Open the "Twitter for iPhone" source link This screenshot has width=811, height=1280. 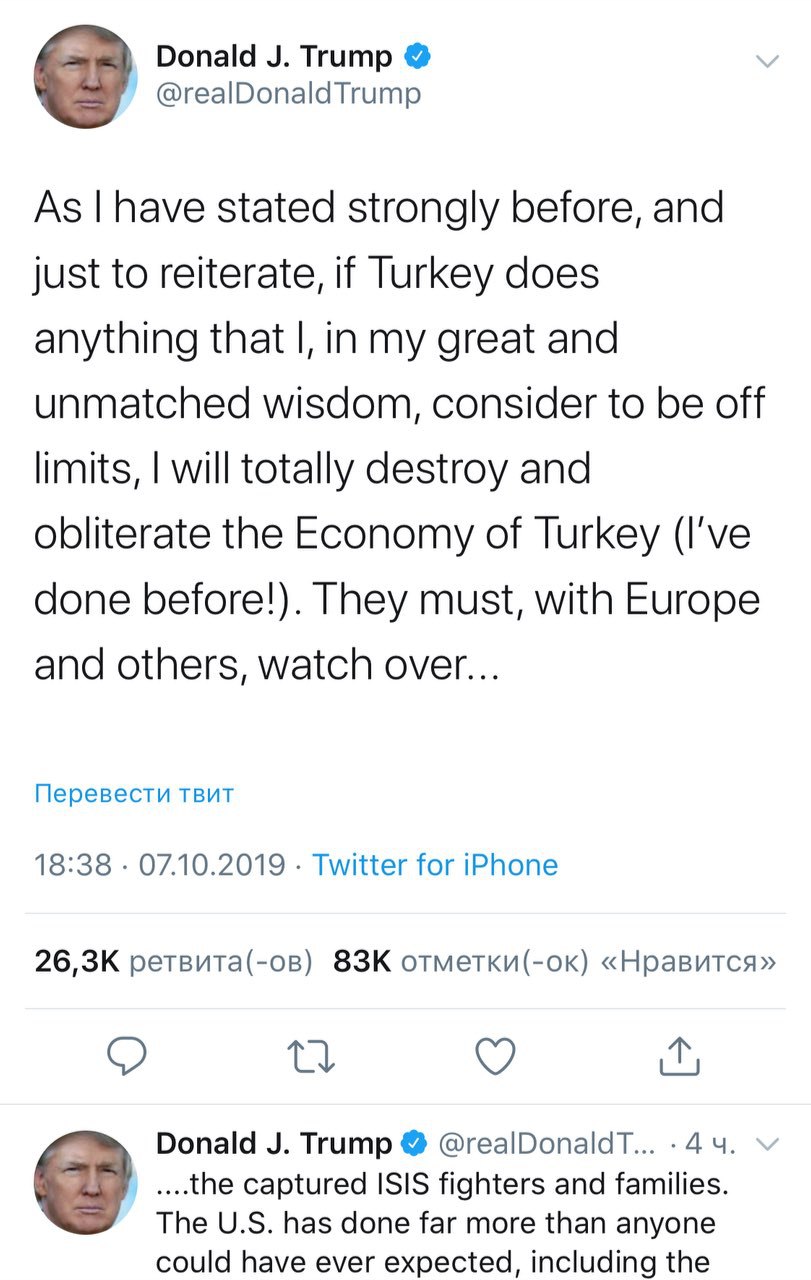pyautogui.click(x=435, y=864)
